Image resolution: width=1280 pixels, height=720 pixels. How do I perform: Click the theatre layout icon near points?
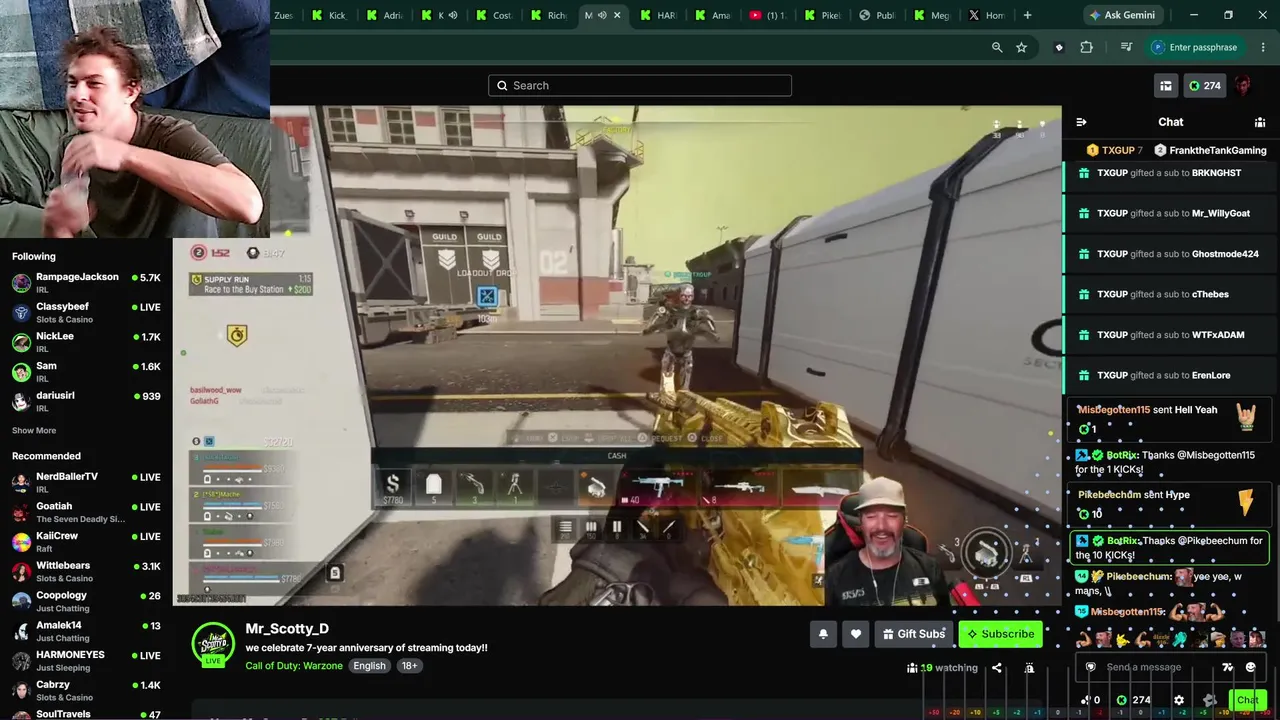click(x=1166, y=86)
